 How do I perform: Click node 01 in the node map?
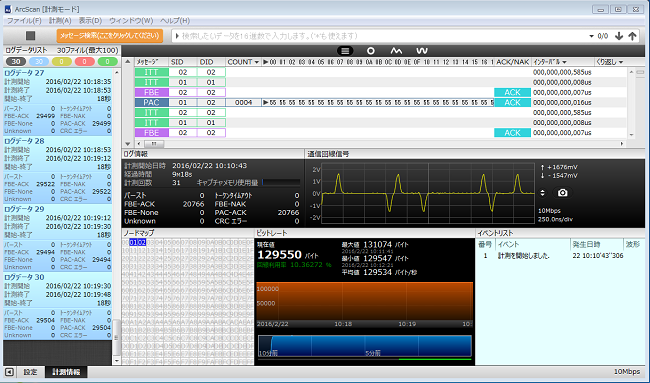(x=133, y=242)
